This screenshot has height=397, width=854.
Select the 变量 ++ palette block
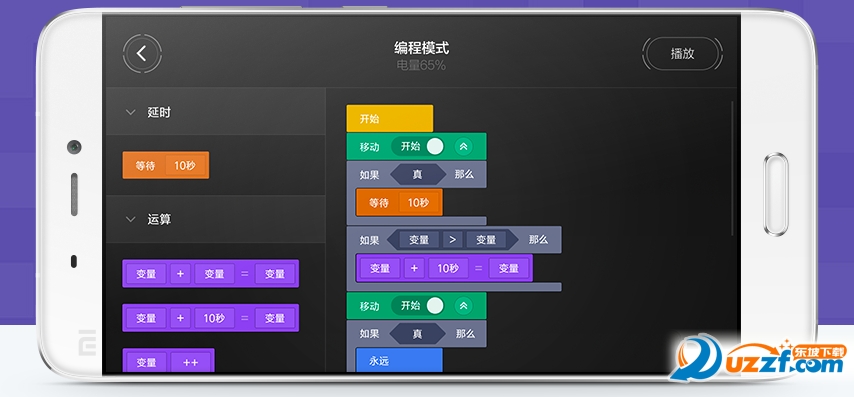click(168, 361)
